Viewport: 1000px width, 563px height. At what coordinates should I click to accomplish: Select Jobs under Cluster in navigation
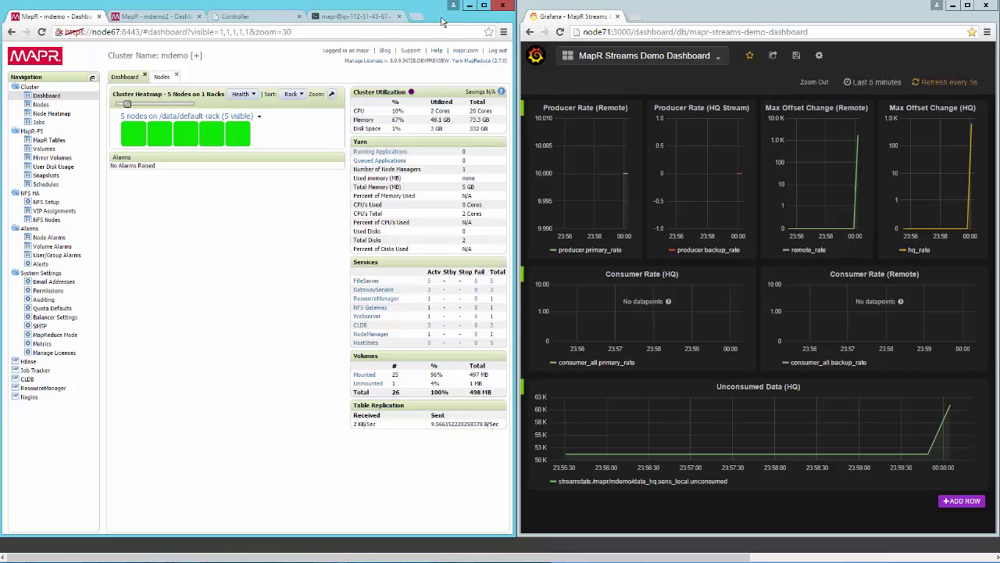click(x=39, y=122)
